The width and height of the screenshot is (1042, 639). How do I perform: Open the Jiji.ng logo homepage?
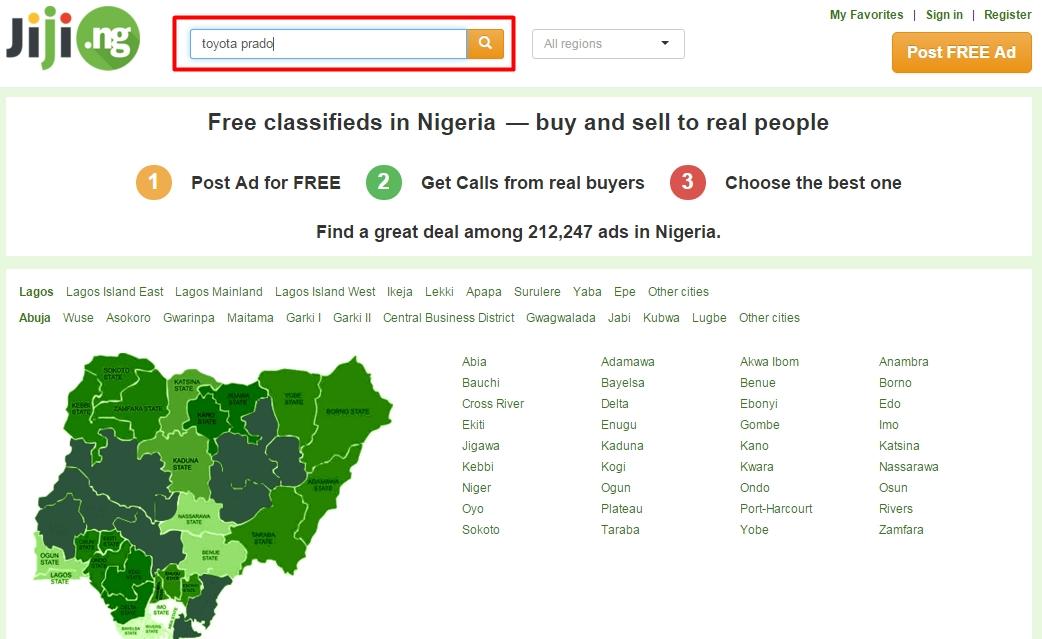(x=73, y=38)
